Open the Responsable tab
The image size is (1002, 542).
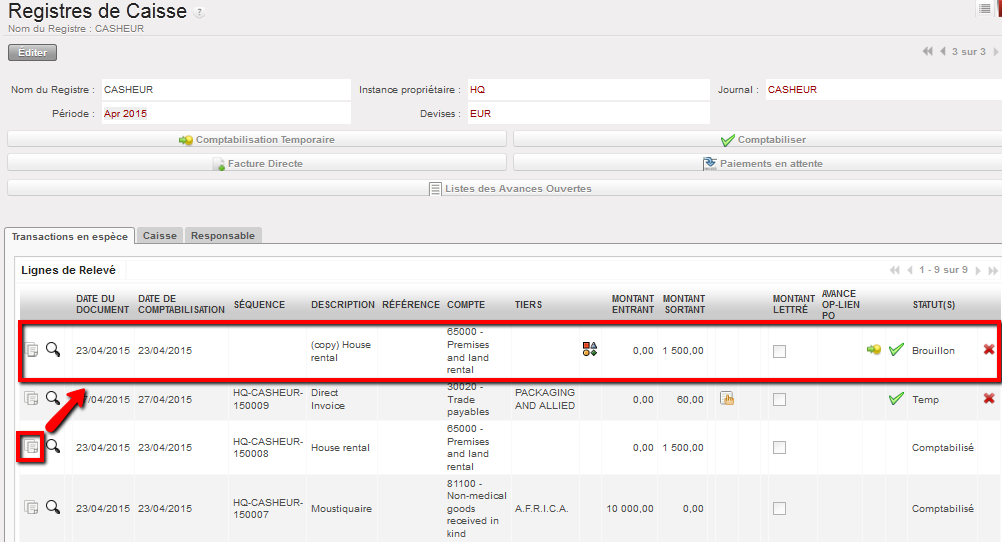tap(223, 236)
